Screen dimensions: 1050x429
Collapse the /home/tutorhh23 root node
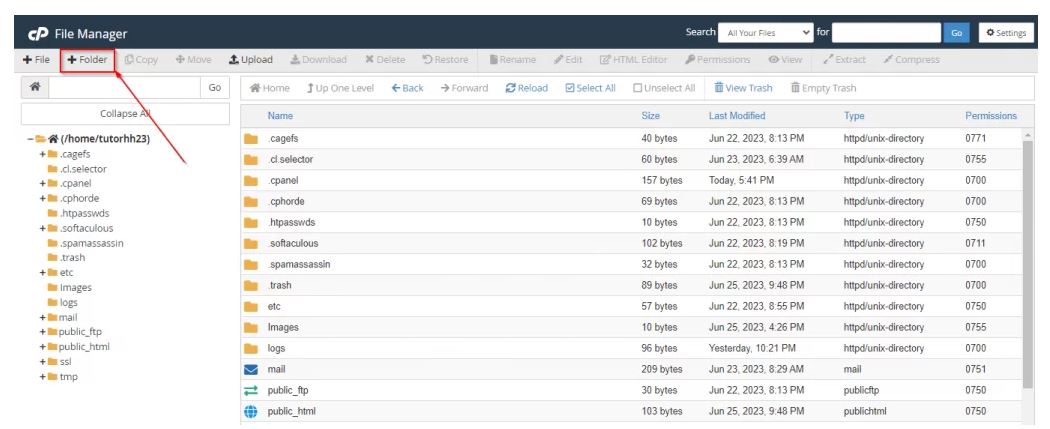pyautogui.click(x=30, y=139)
